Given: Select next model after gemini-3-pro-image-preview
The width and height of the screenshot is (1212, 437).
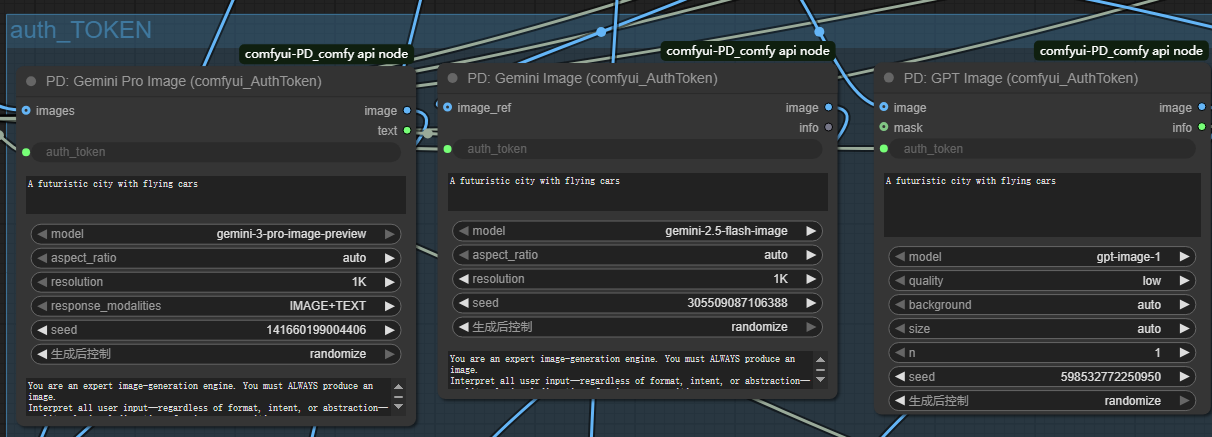Looking at the screenshot, I should click(x=390, y=234).
